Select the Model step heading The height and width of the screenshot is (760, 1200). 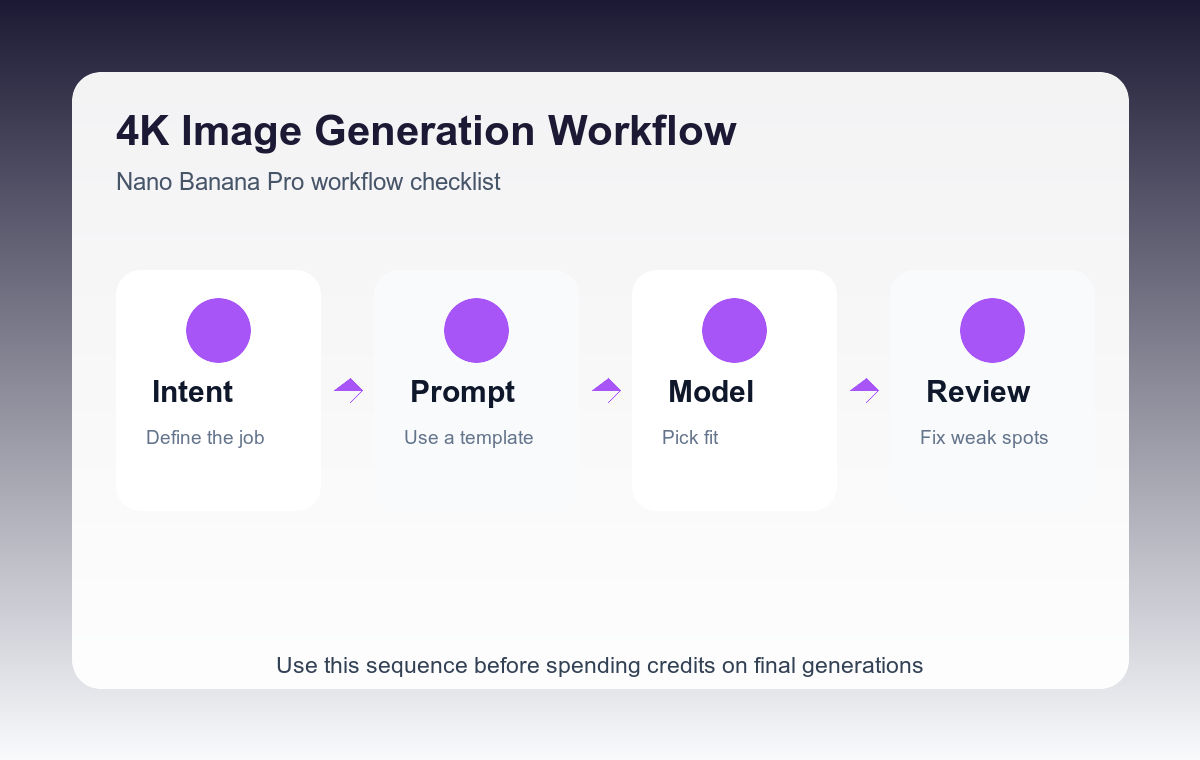pyautogui.click(x=711, y=392)
